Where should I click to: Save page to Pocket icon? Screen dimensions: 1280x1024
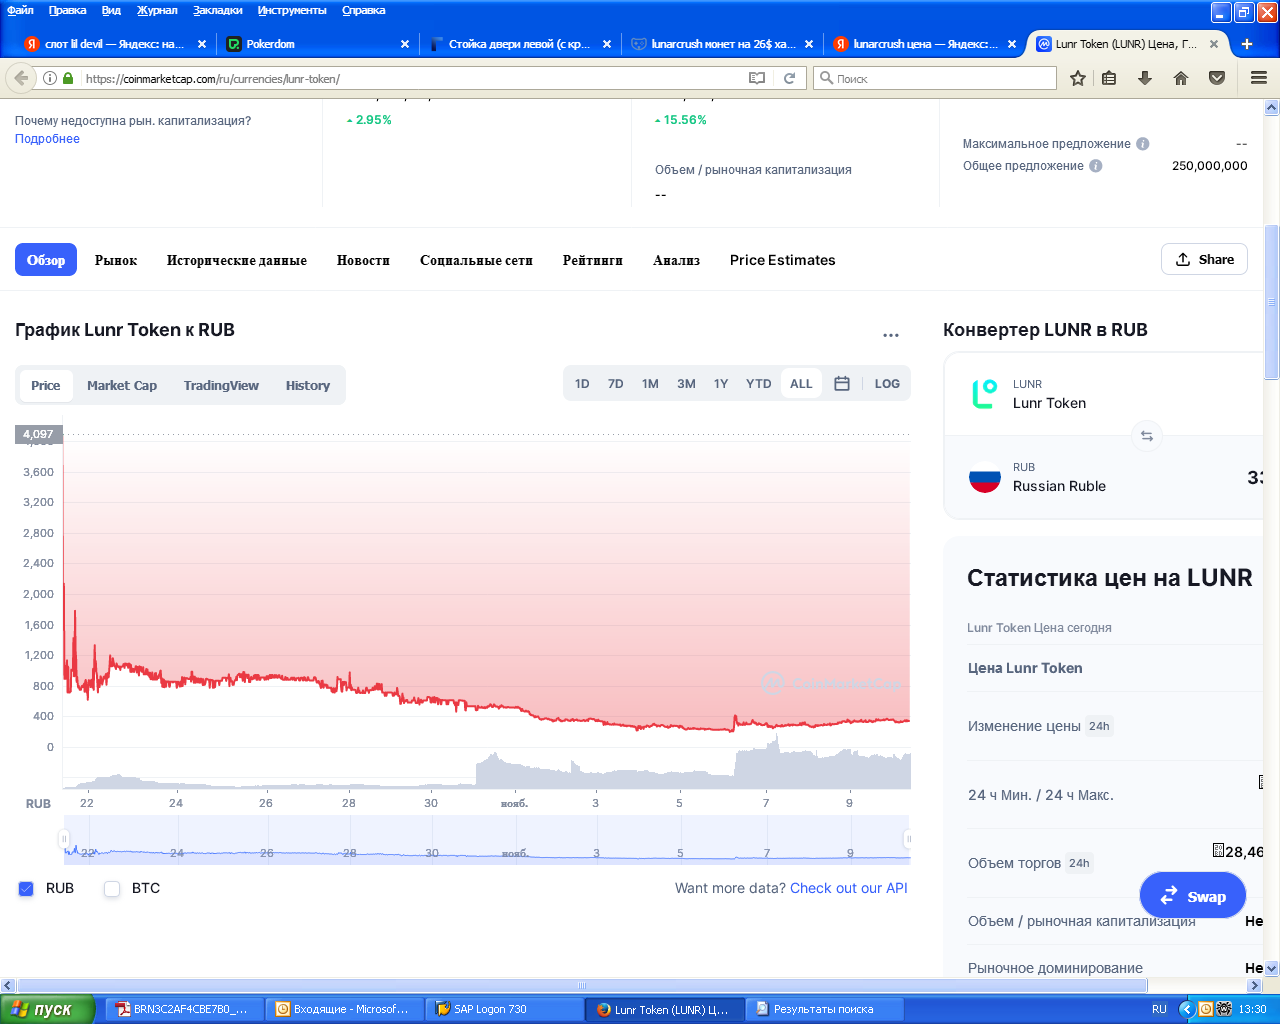[x=1217, y=78]
